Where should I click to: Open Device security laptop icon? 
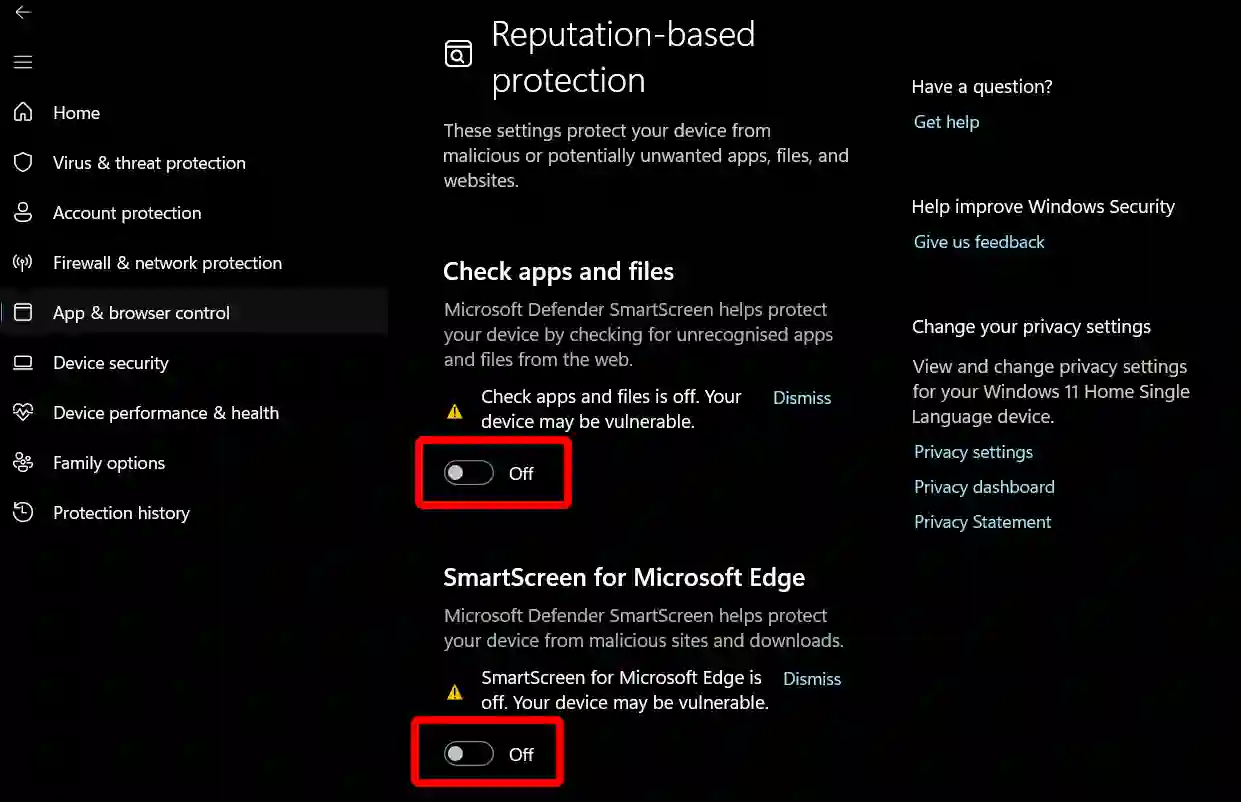click(22, 362)
